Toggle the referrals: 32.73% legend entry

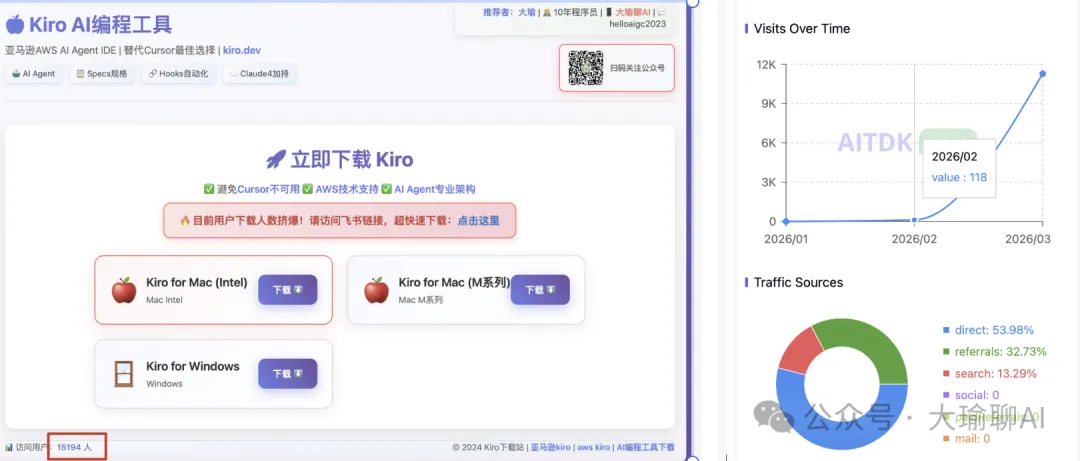coord(994,351)
